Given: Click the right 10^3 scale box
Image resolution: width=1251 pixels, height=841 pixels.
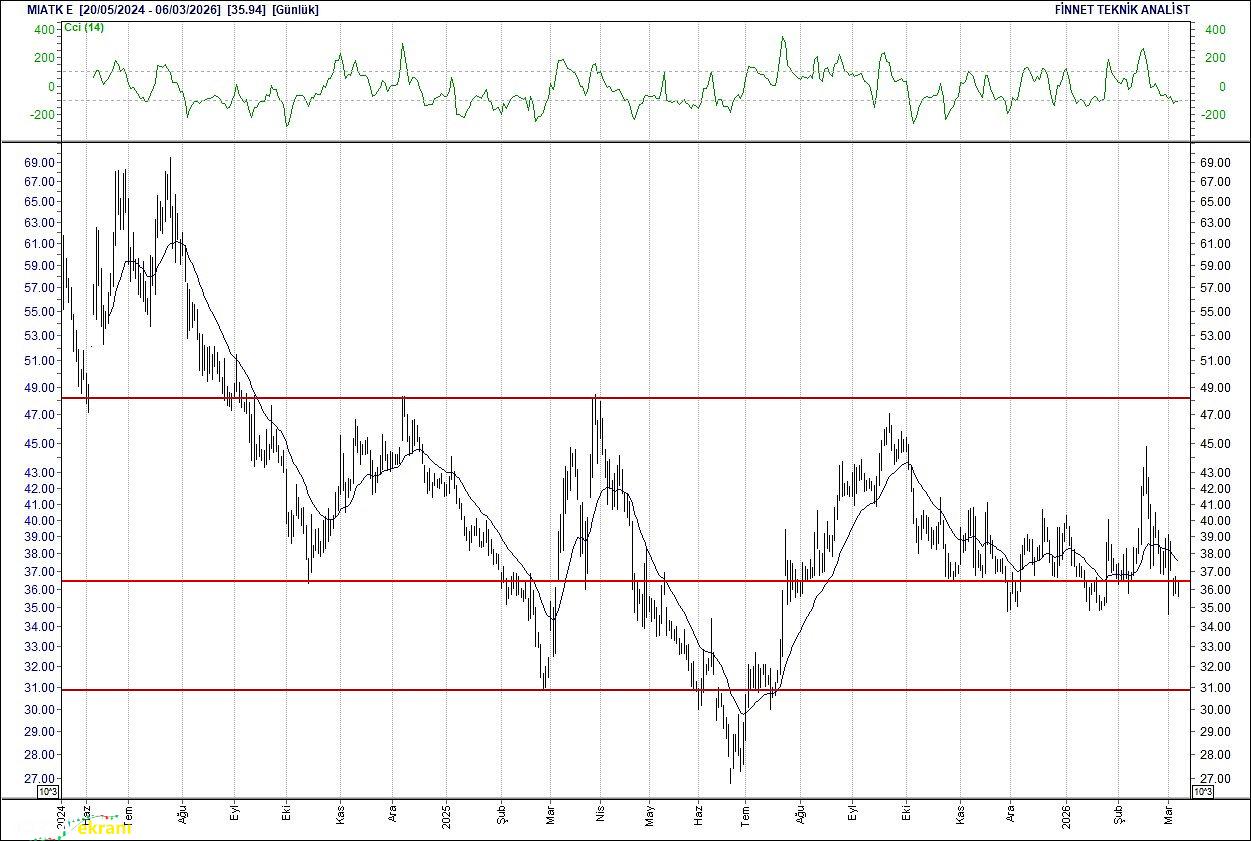Looking at the screenshot, I should coord(1203,792).
